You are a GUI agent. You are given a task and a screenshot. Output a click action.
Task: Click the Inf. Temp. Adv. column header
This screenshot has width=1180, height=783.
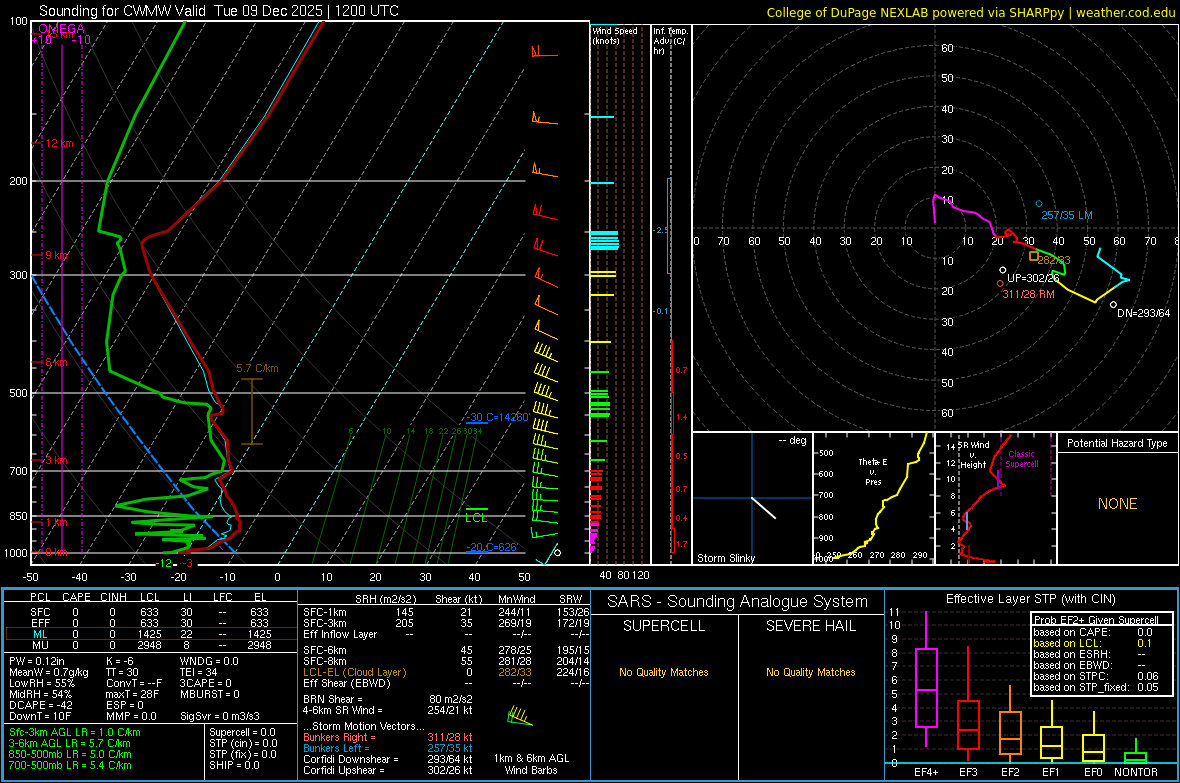tap(670, 41)
